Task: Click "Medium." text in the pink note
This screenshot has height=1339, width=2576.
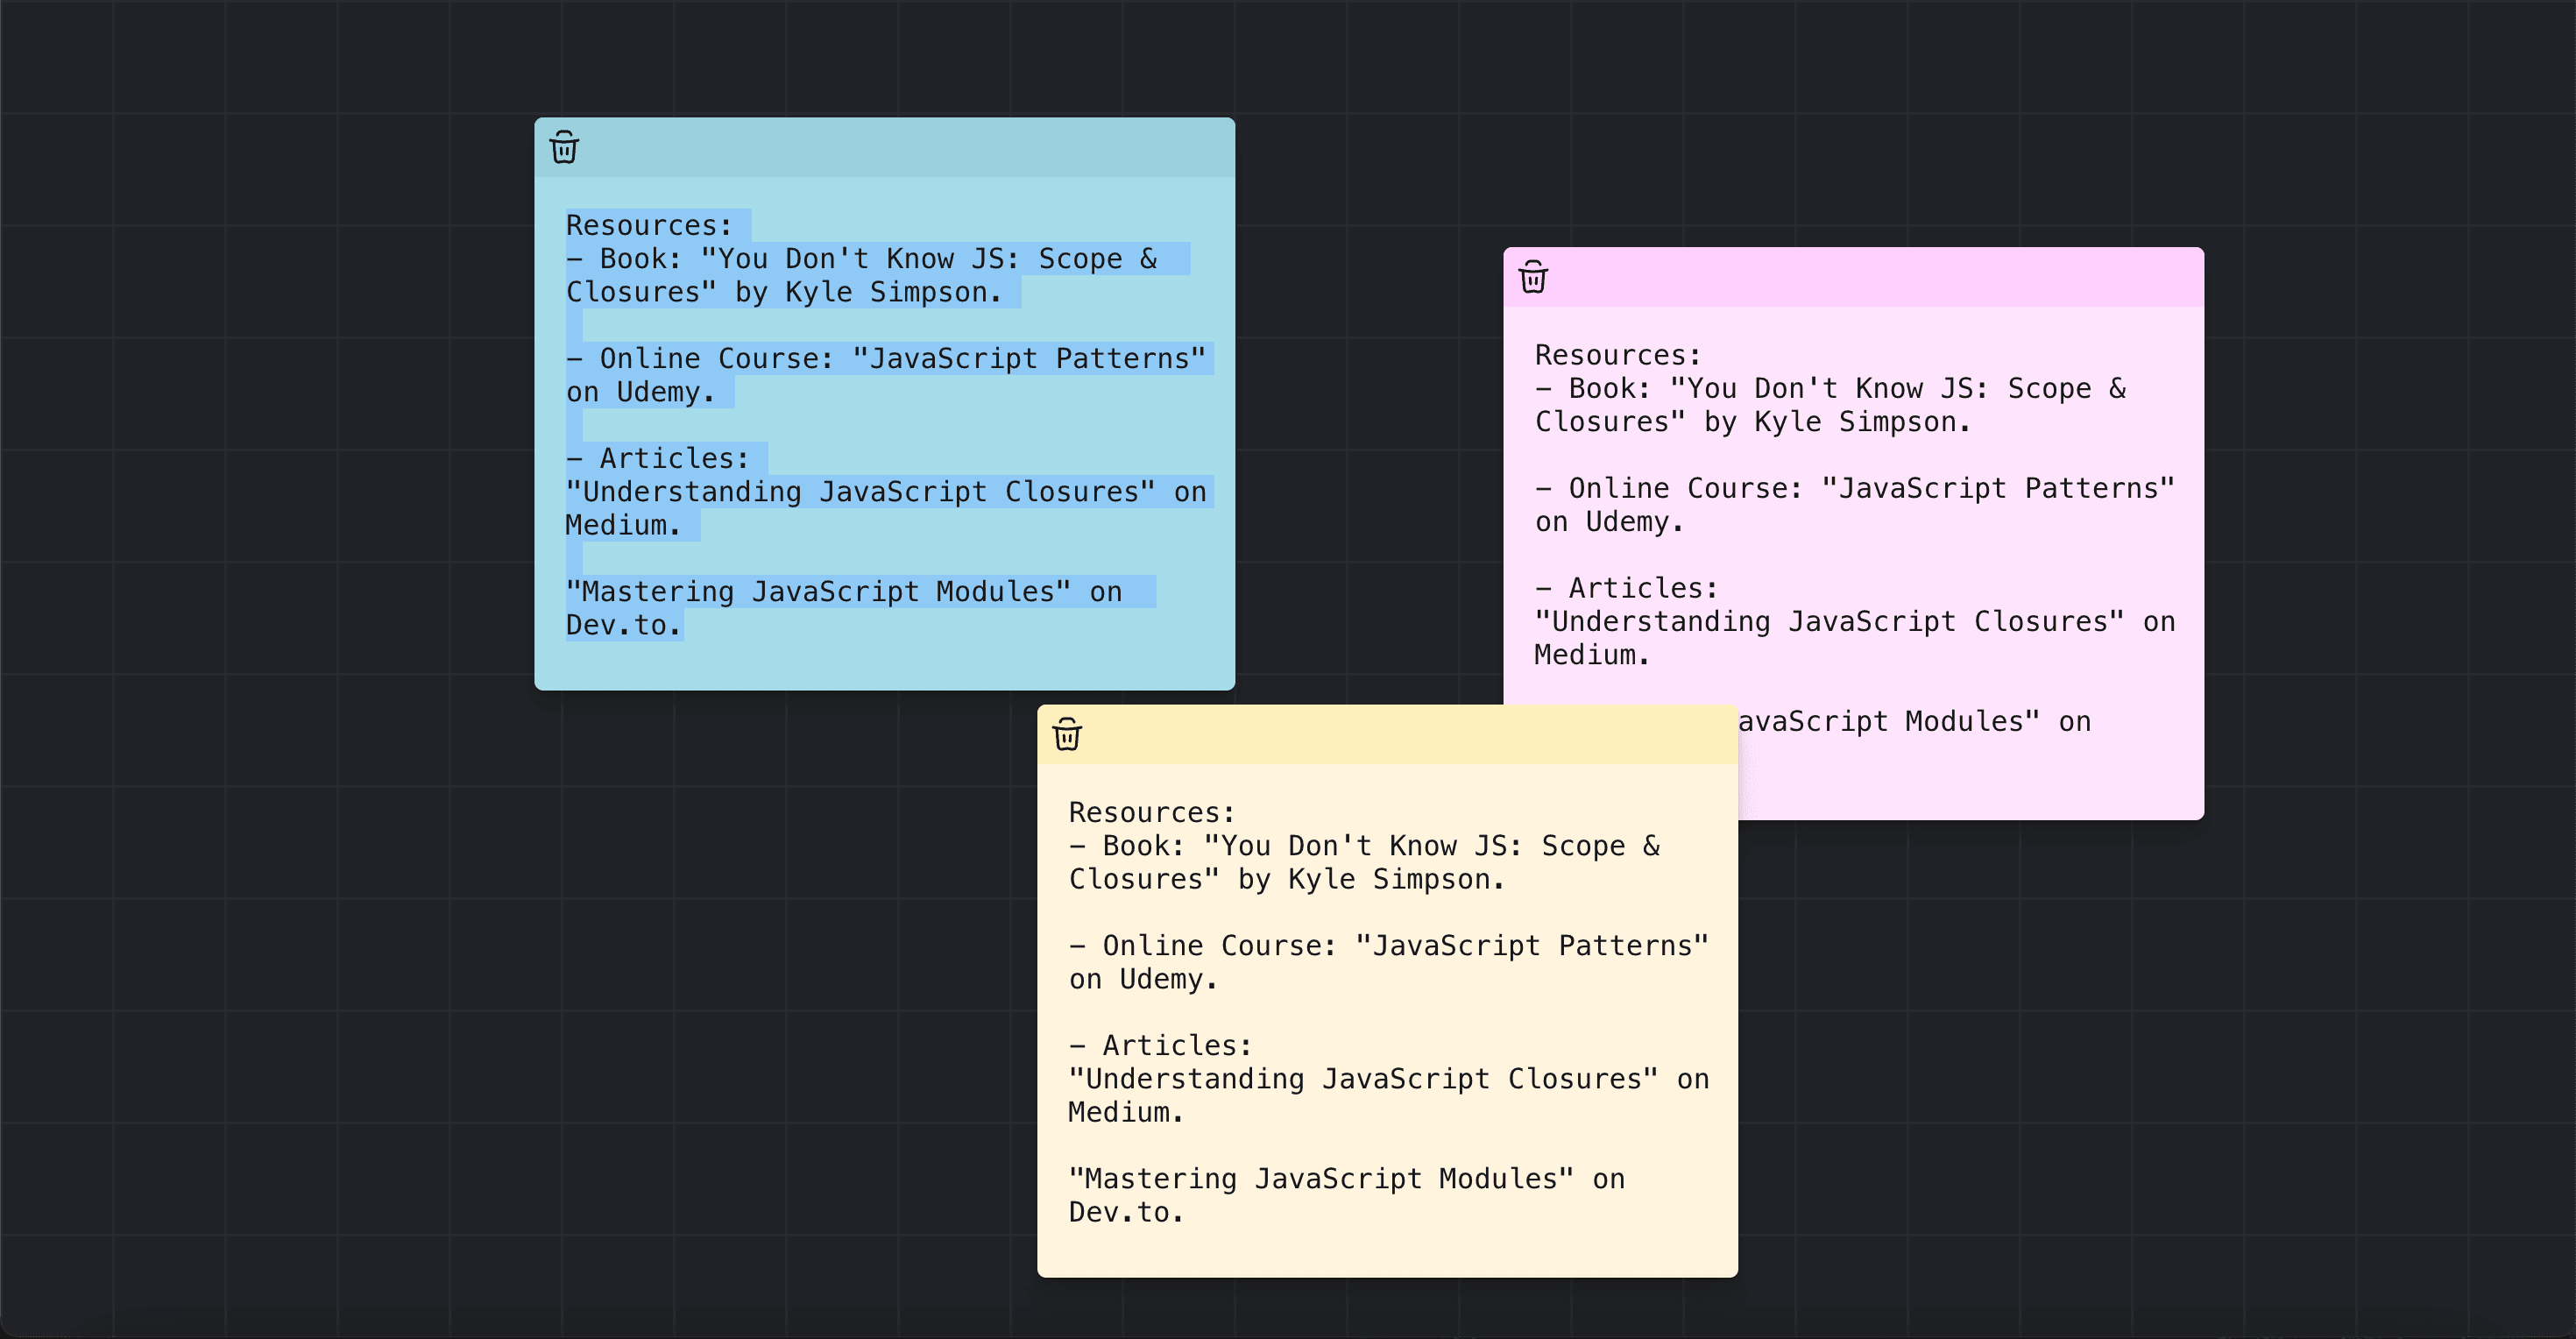Action: tap(1590, 655)
